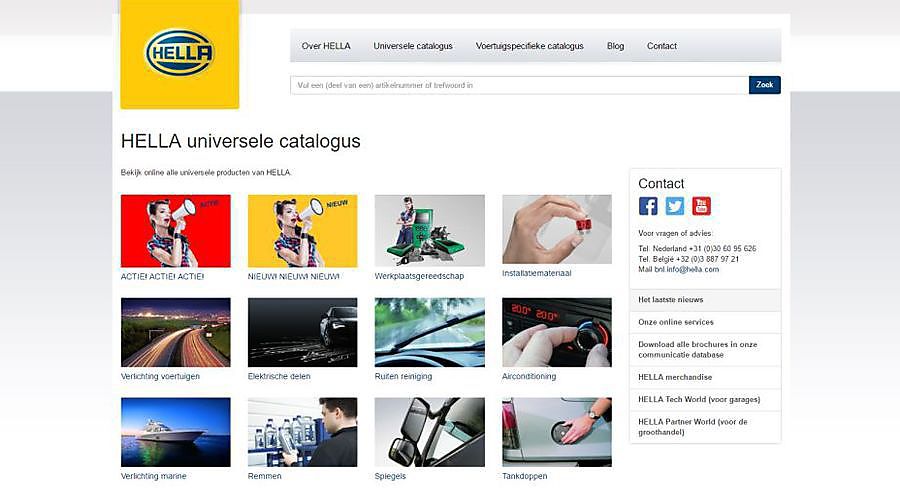
Task: Open the Facebook icon in Contact panel
Action: point(648,206)
